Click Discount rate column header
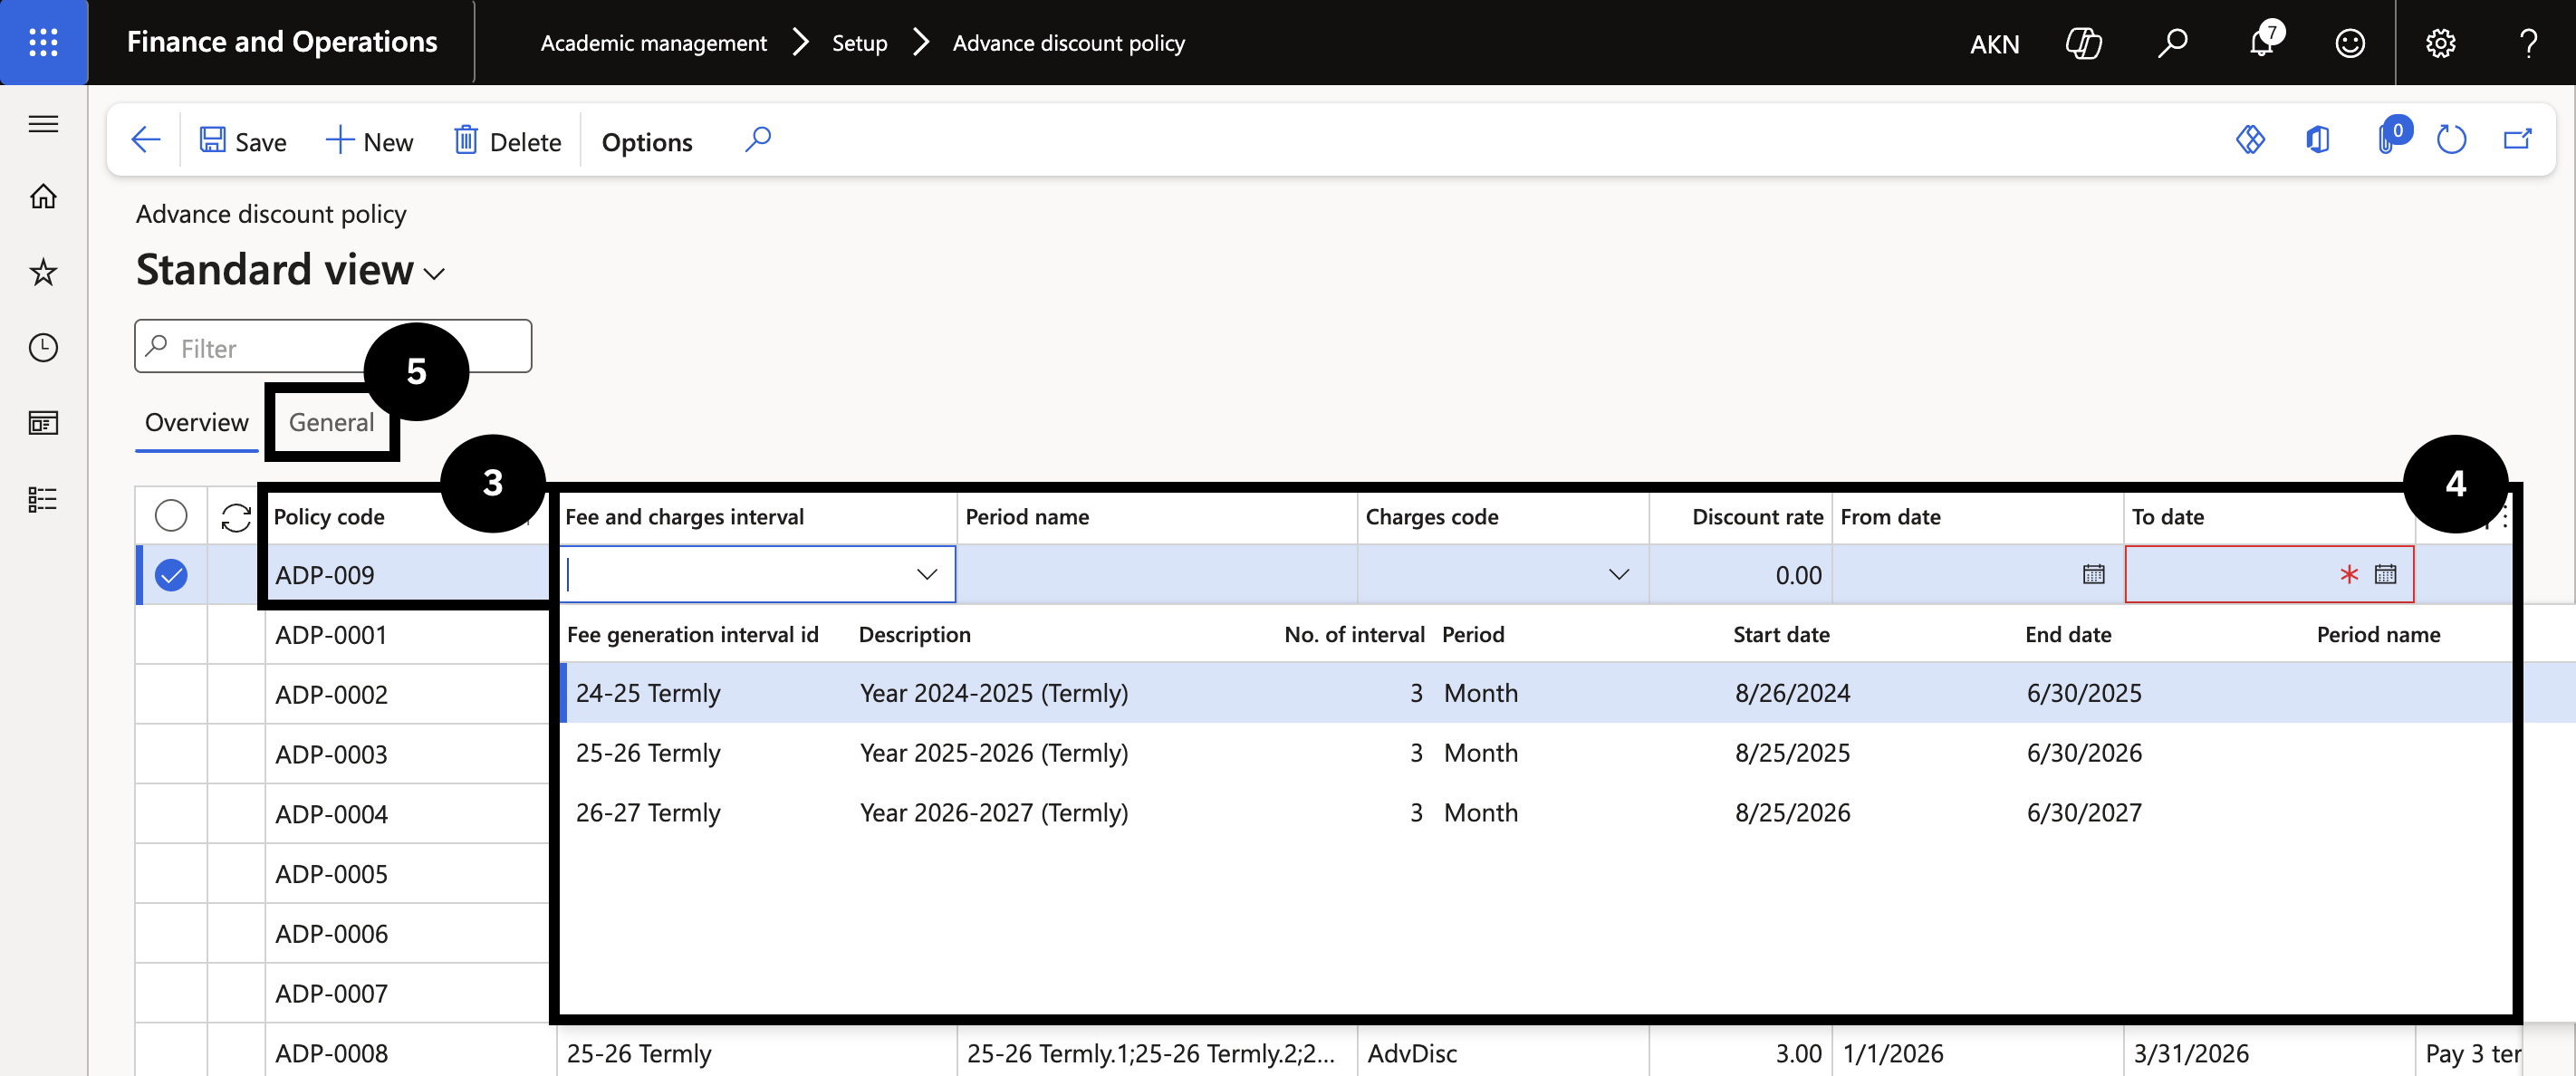The image size is (2576, 1076). click(1757, 517)
